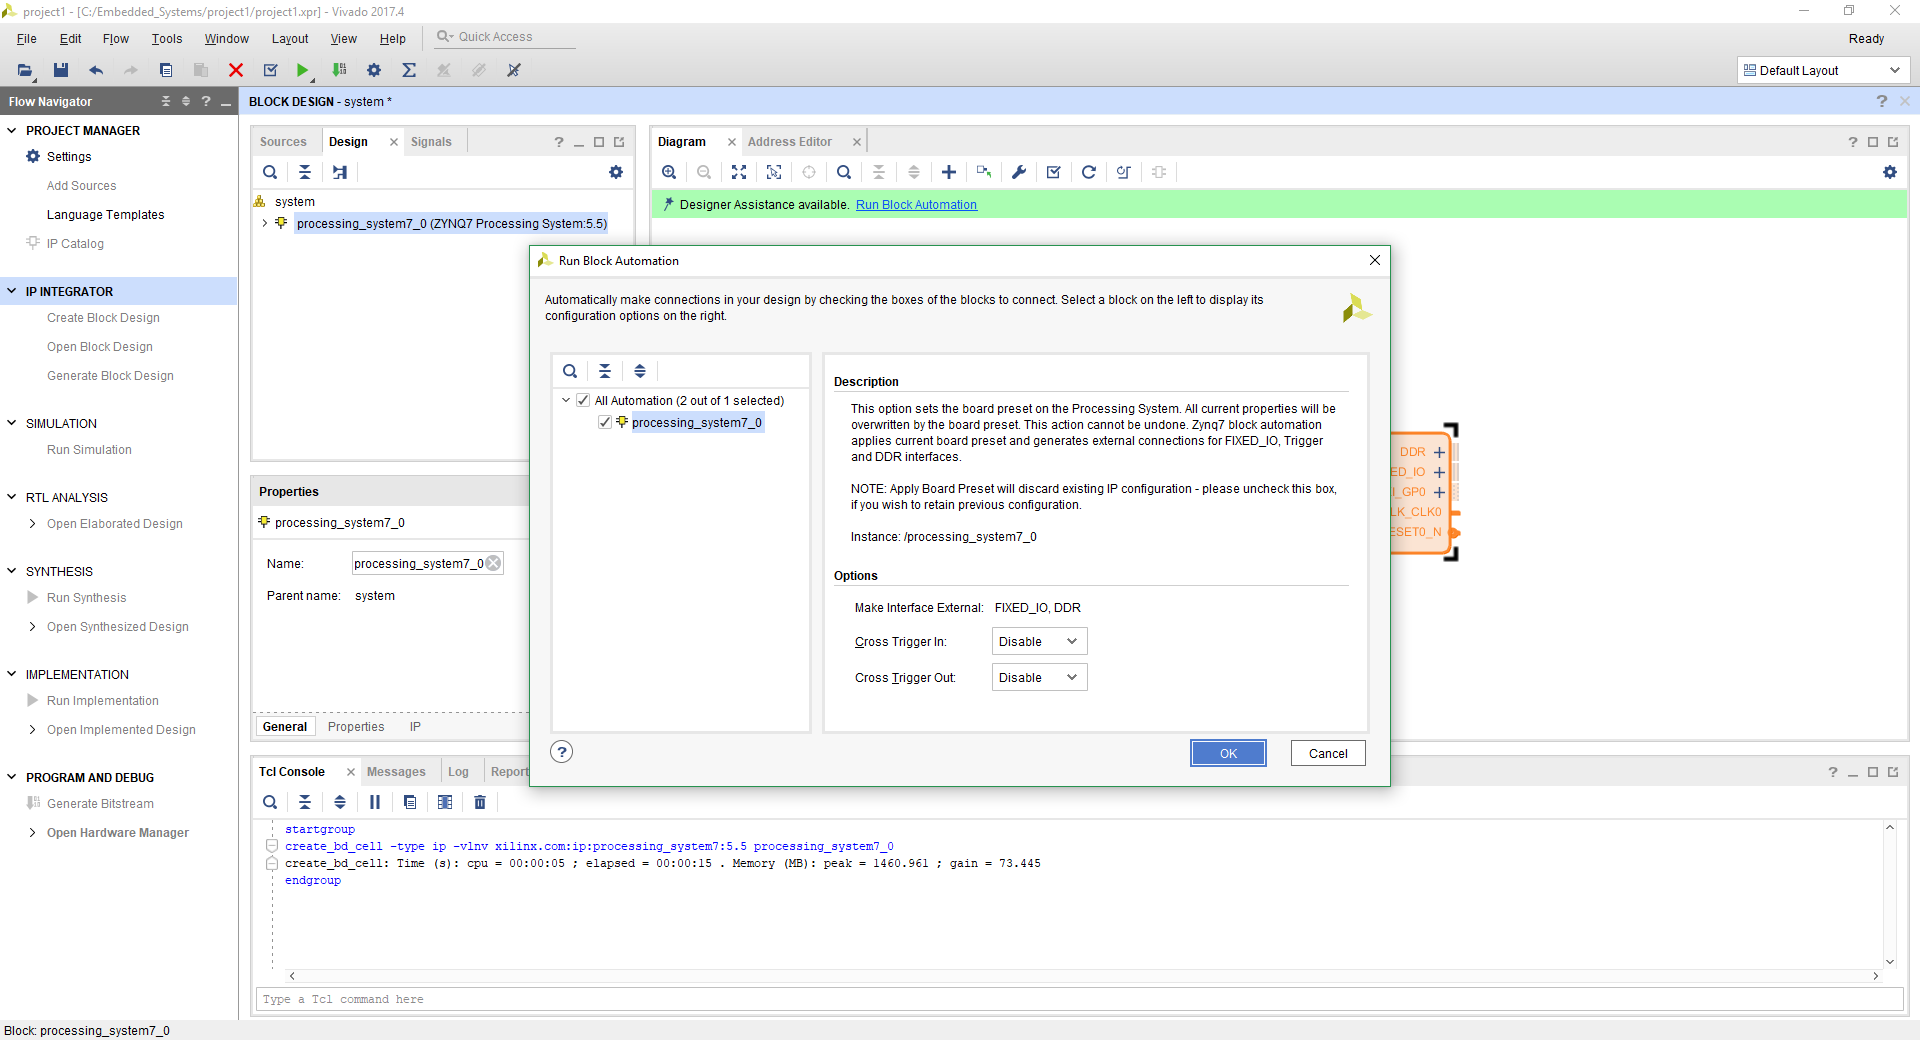
Task: Click collapse all icon in Design panel
Action: 305,172
